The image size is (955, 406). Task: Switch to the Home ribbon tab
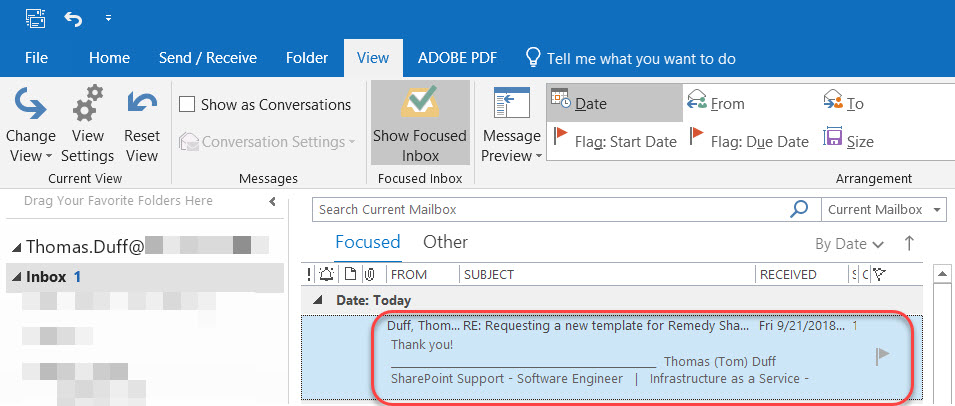click(x=109, y=58)
